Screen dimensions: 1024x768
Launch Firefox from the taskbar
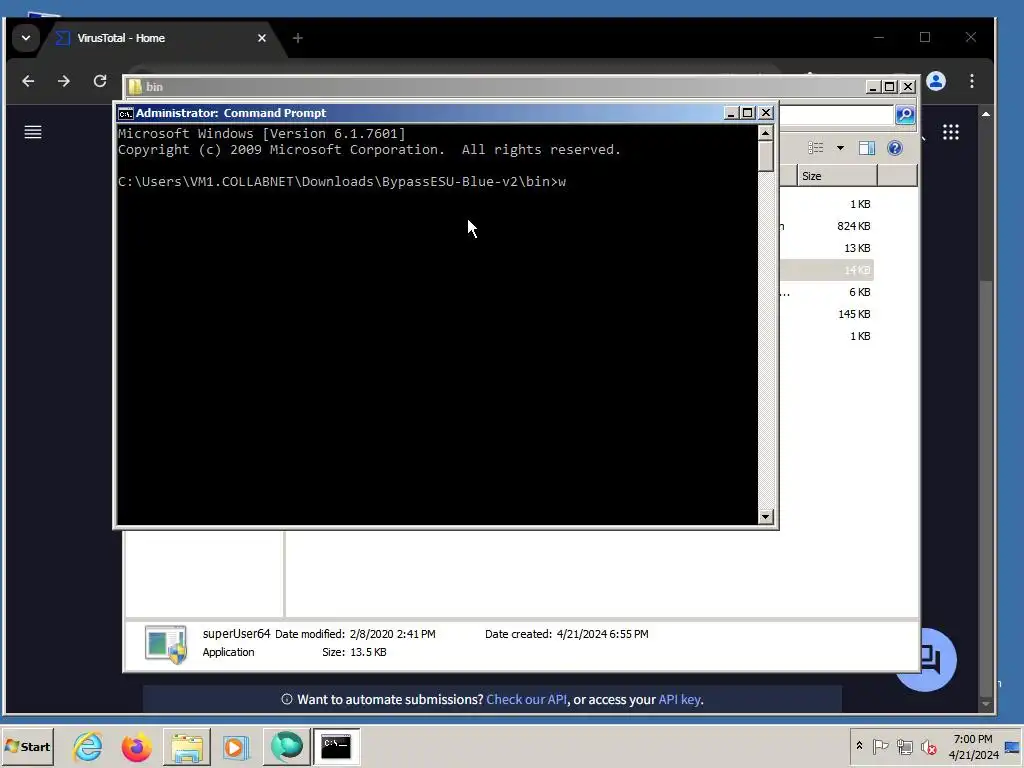tap(136, 746)
